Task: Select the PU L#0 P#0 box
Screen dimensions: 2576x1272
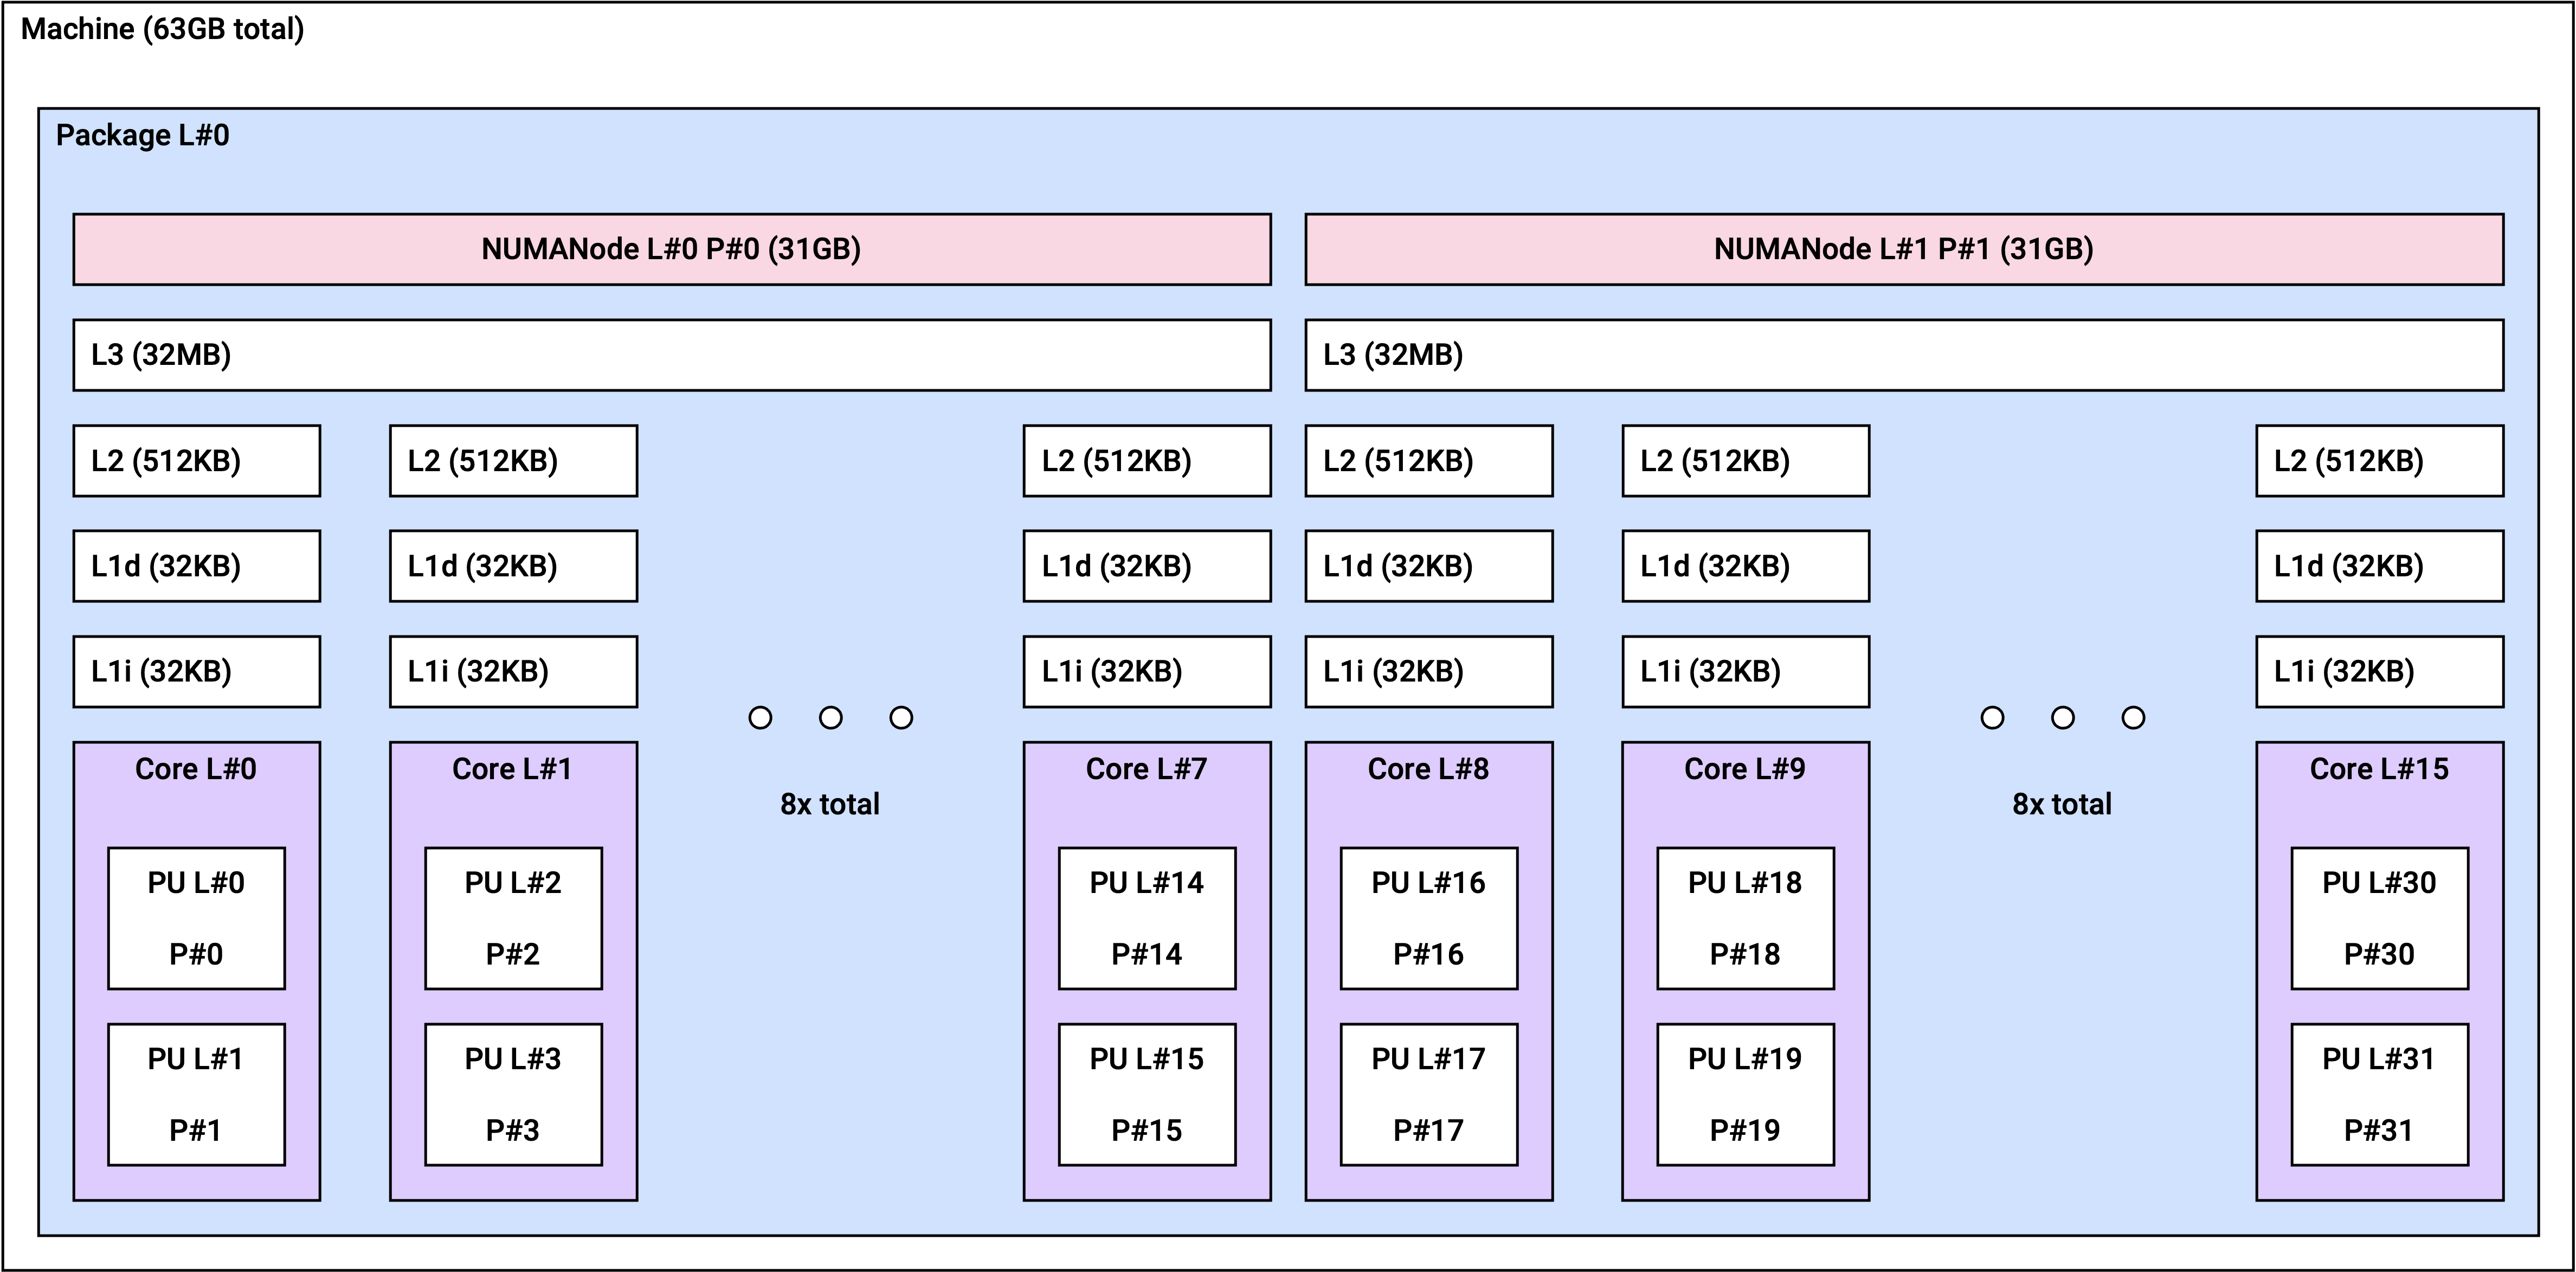Action: coord(196,918)
